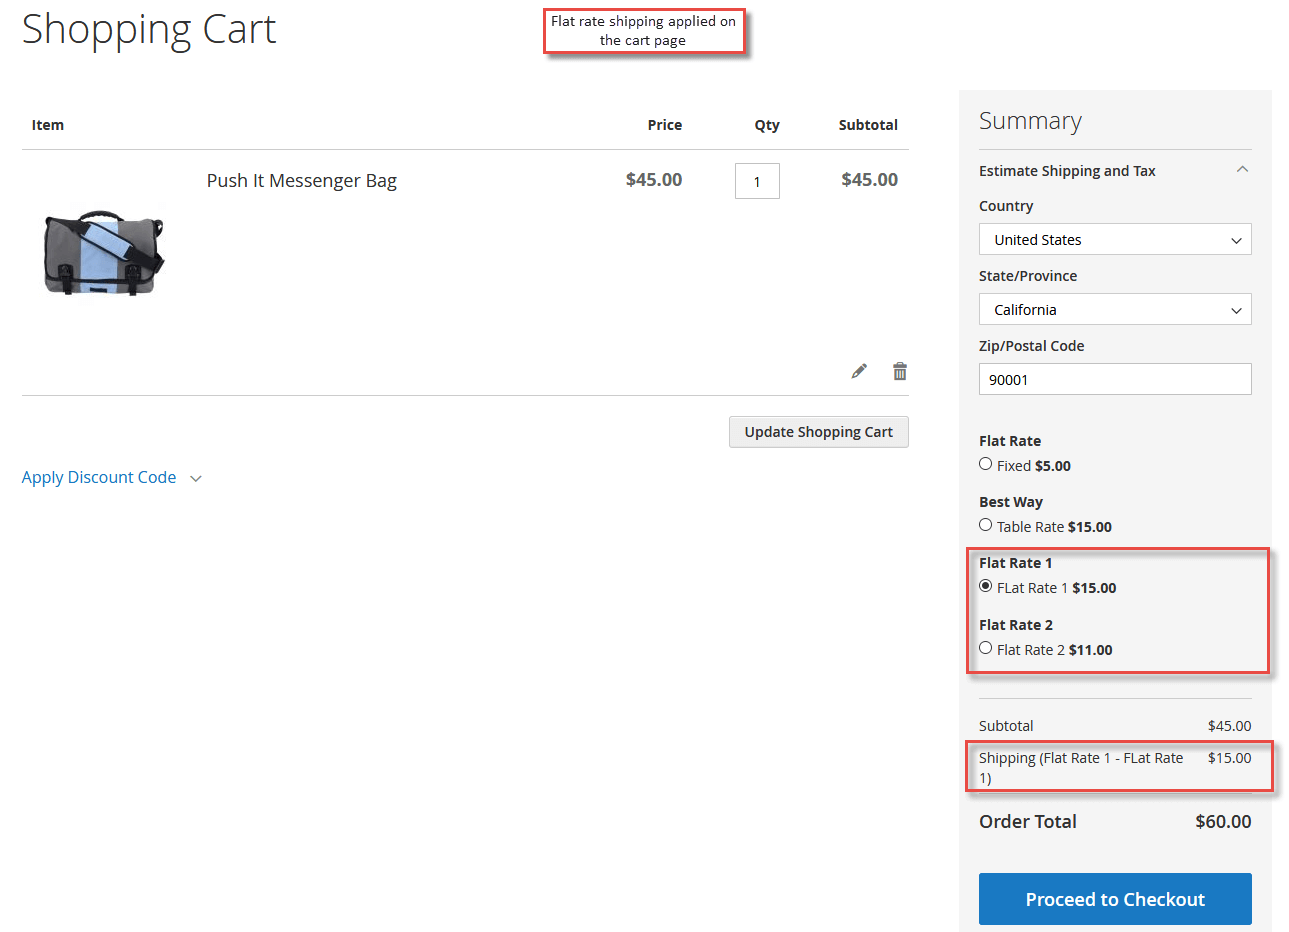Pick the Flat Rate 1 $15.00 radio
Screen dimensions: 1289x932
(986, 586)
